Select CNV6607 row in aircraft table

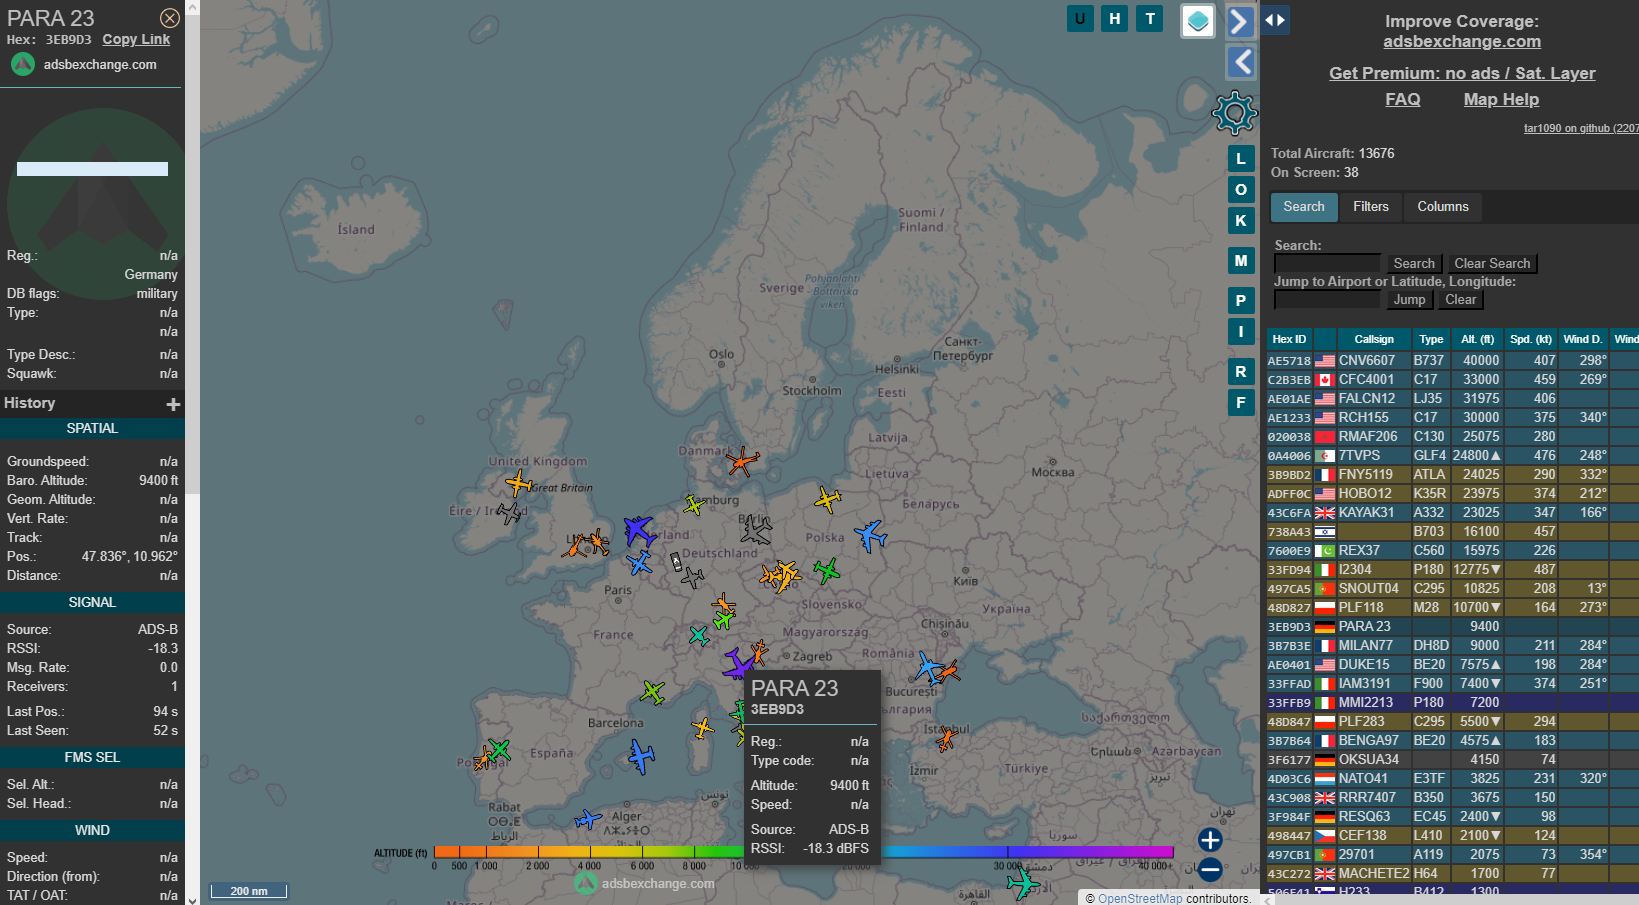coord(1452,360)
